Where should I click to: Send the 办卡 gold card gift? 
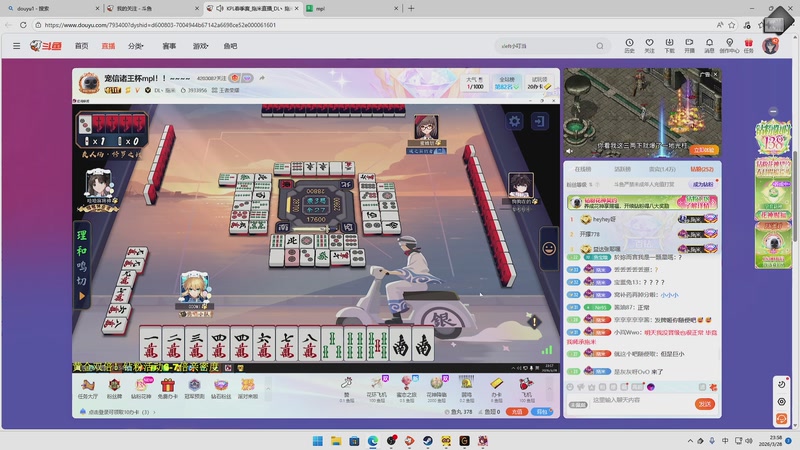click(496, 389)
